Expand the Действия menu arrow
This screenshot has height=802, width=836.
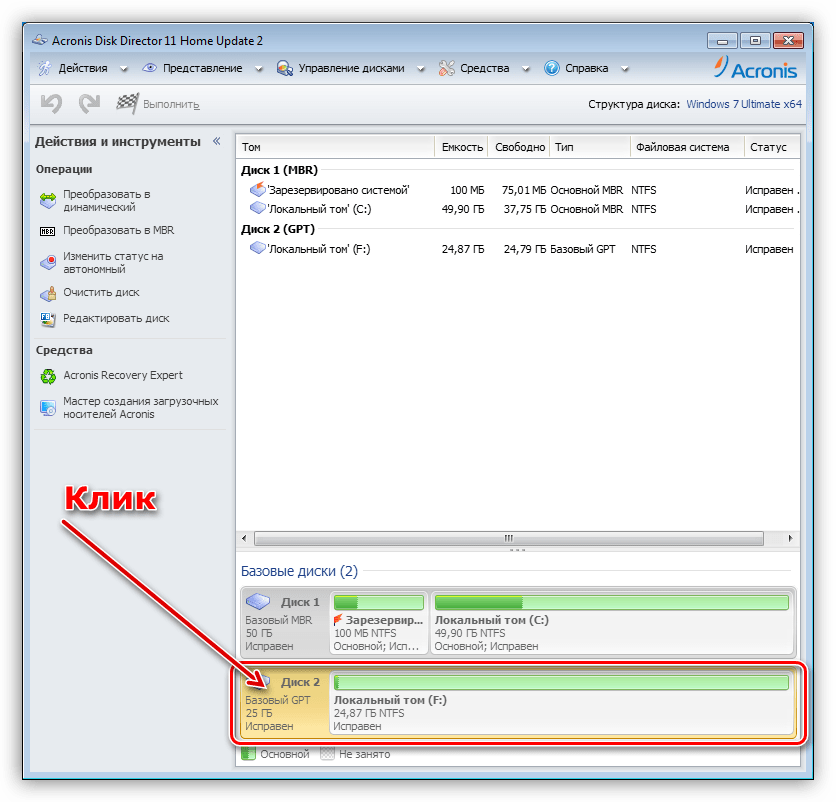tap(124, 69)
